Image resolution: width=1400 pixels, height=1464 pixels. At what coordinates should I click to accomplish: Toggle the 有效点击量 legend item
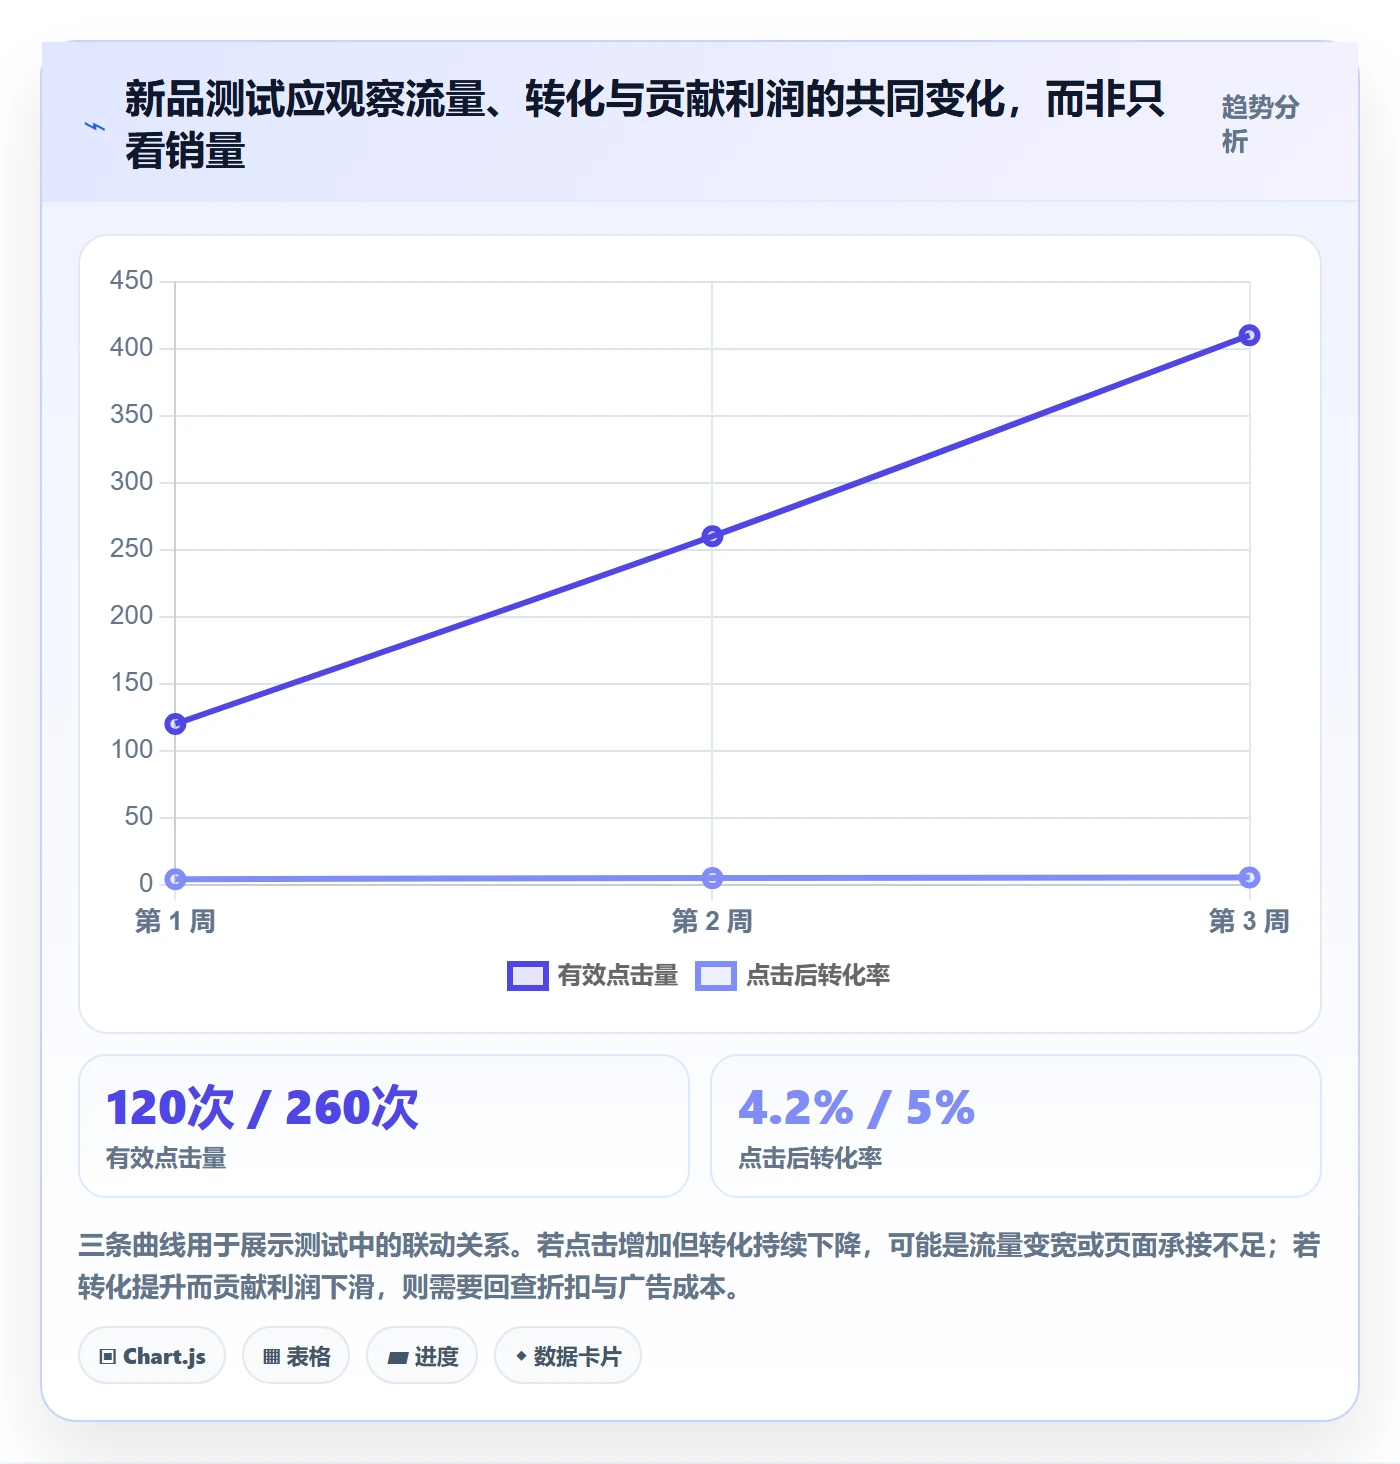point(593,975)
